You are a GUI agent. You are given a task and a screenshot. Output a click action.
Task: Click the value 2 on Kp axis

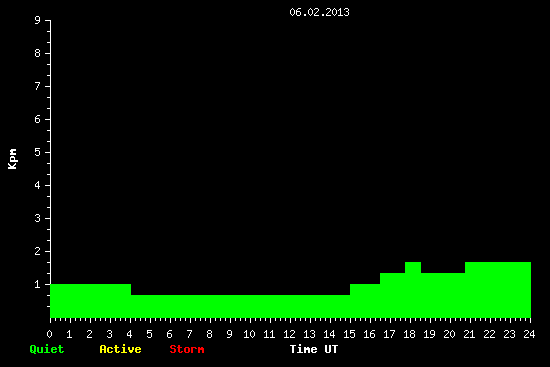(x=37, y=251)
